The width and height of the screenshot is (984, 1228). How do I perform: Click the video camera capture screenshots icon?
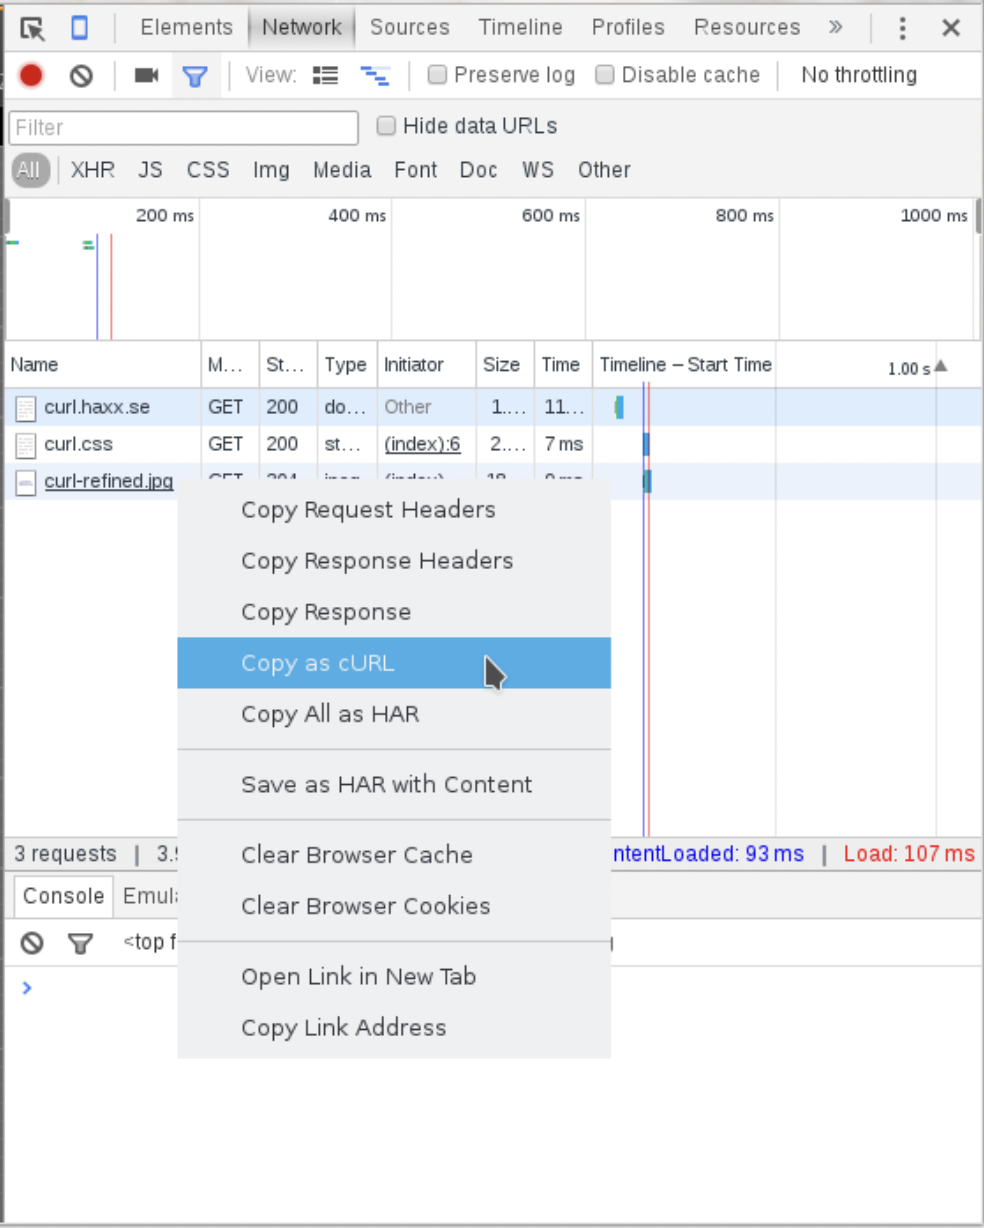point(147,75)
